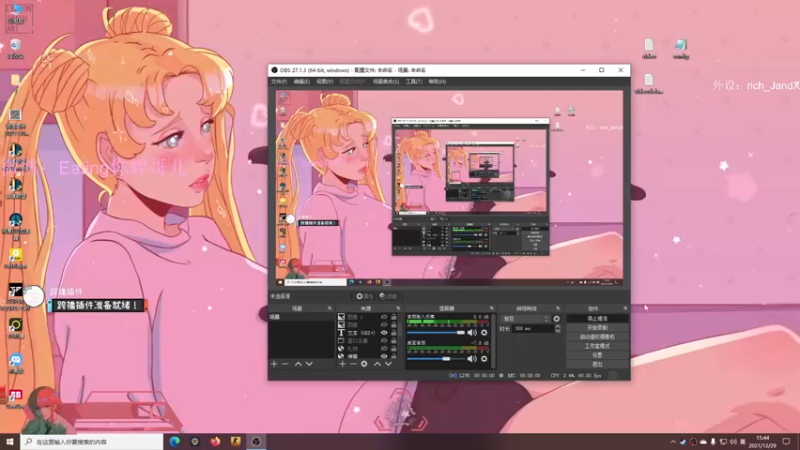Viewport: 800px width, 450px height.
Task: Open the 帮助(H) menu in OBS
Action: (x=437, y=82)
